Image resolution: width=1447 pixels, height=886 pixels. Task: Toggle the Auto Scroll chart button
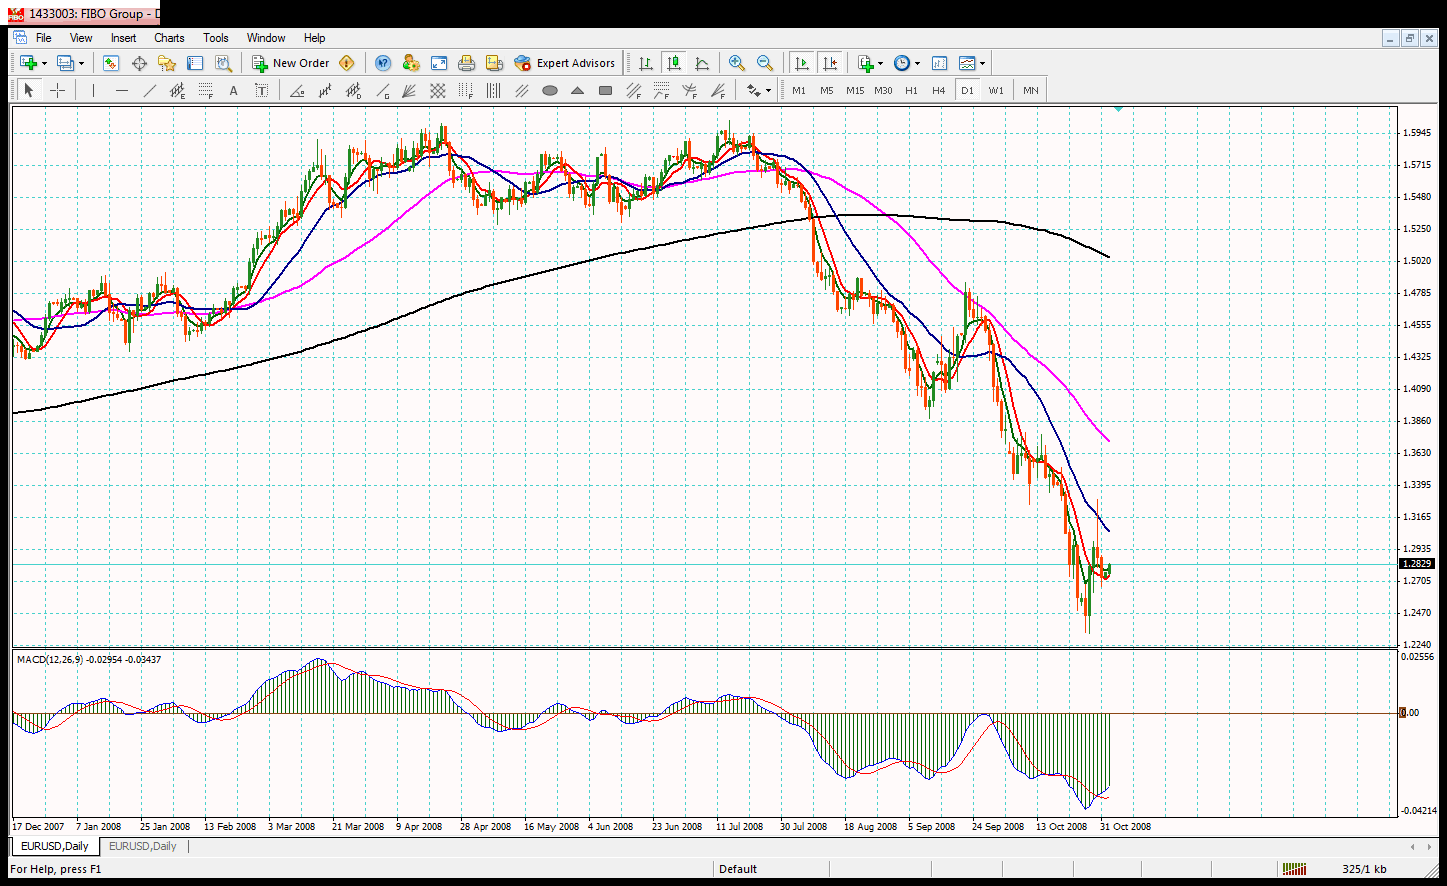801,63
